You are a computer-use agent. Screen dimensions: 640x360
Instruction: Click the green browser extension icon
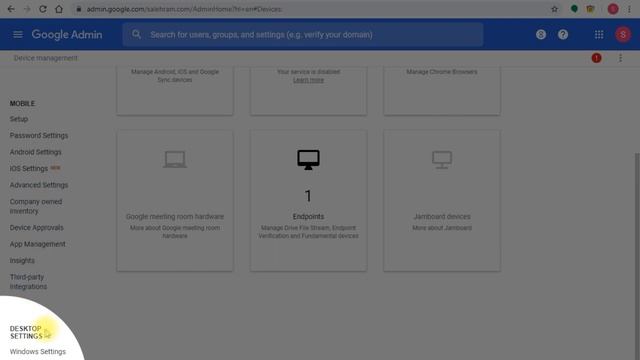coord(574,9)
